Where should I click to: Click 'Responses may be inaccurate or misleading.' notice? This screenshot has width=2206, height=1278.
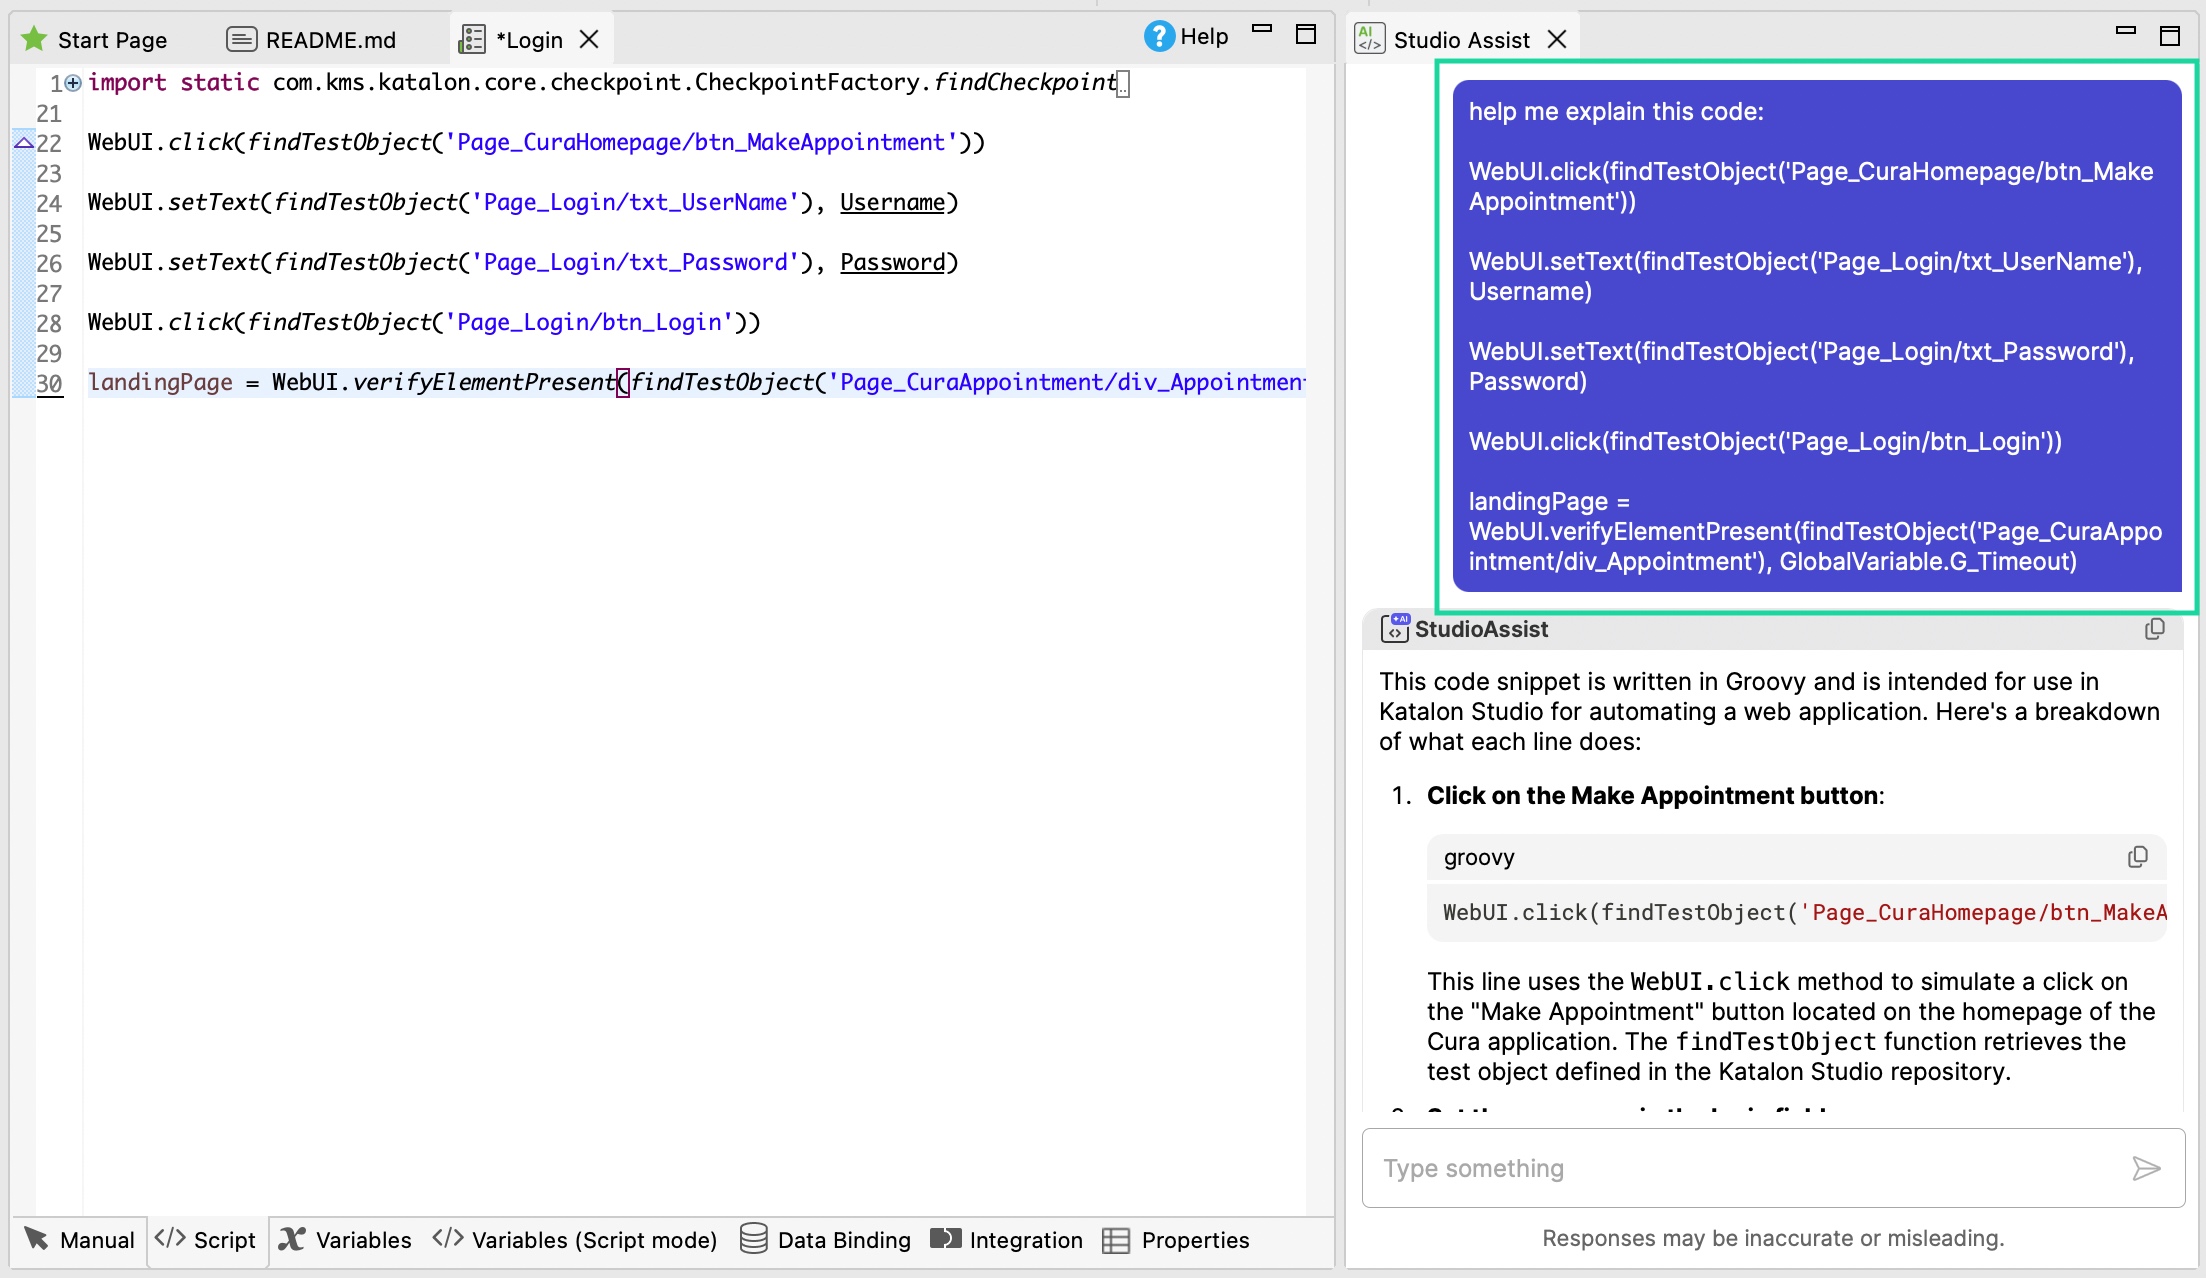point(1773,1239)
